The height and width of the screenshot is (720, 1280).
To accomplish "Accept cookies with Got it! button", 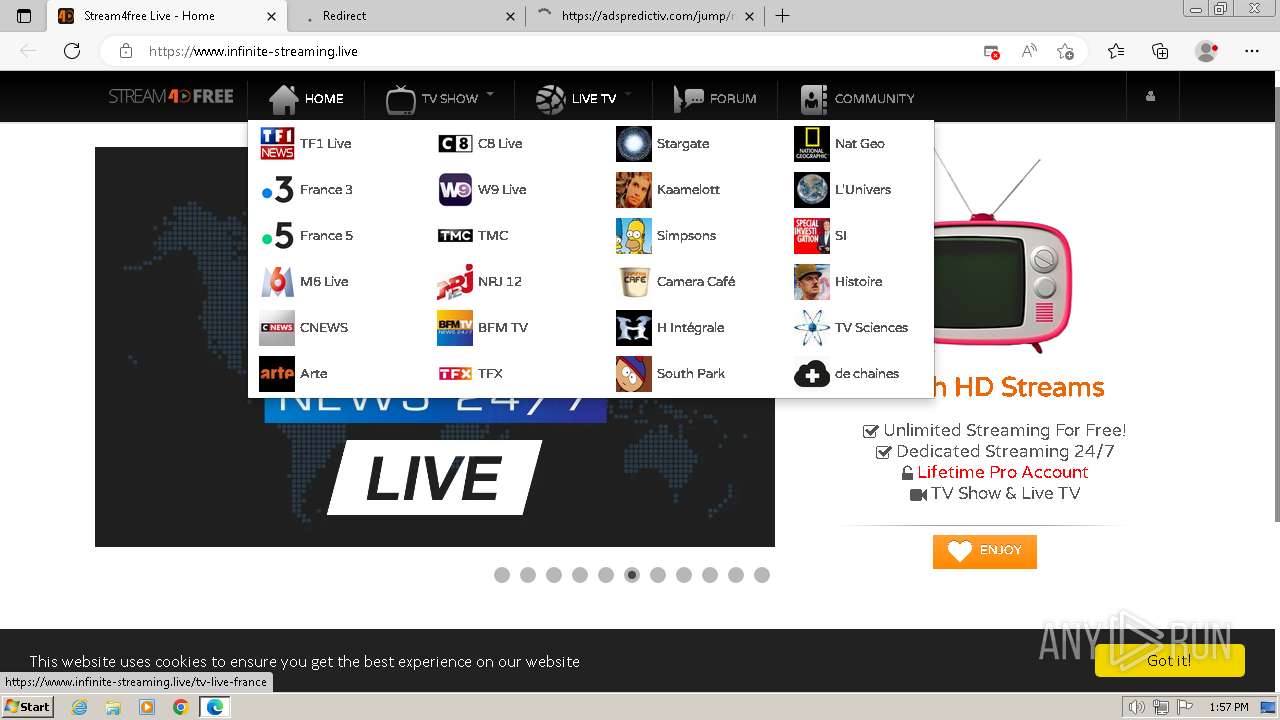I will 1169,661.
